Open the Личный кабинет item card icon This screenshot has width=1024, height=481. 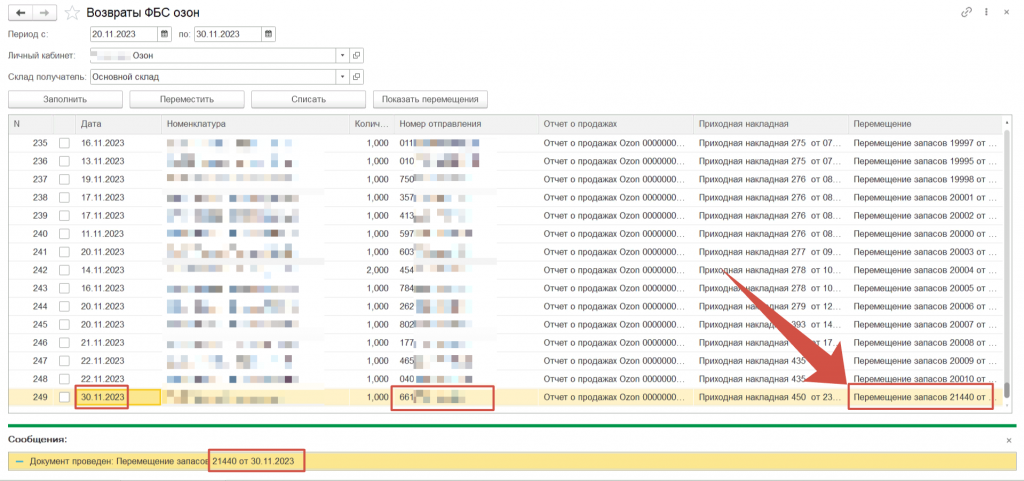point(357,55)
